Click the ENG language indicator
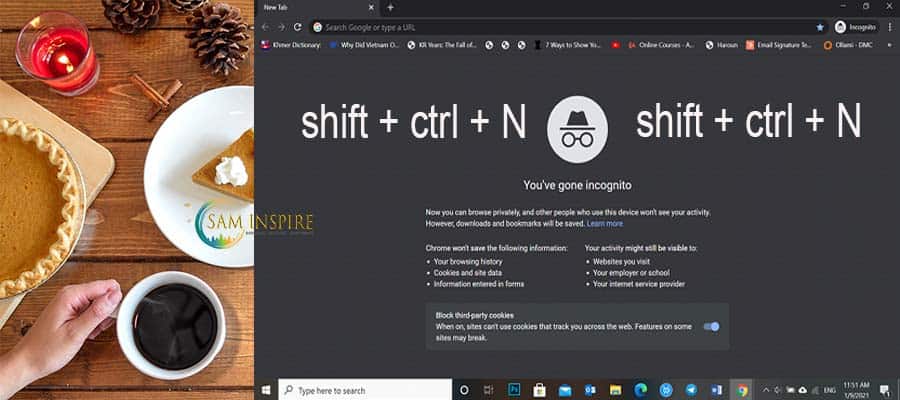This screenshot has width=900, height=400. pos(830,390)
